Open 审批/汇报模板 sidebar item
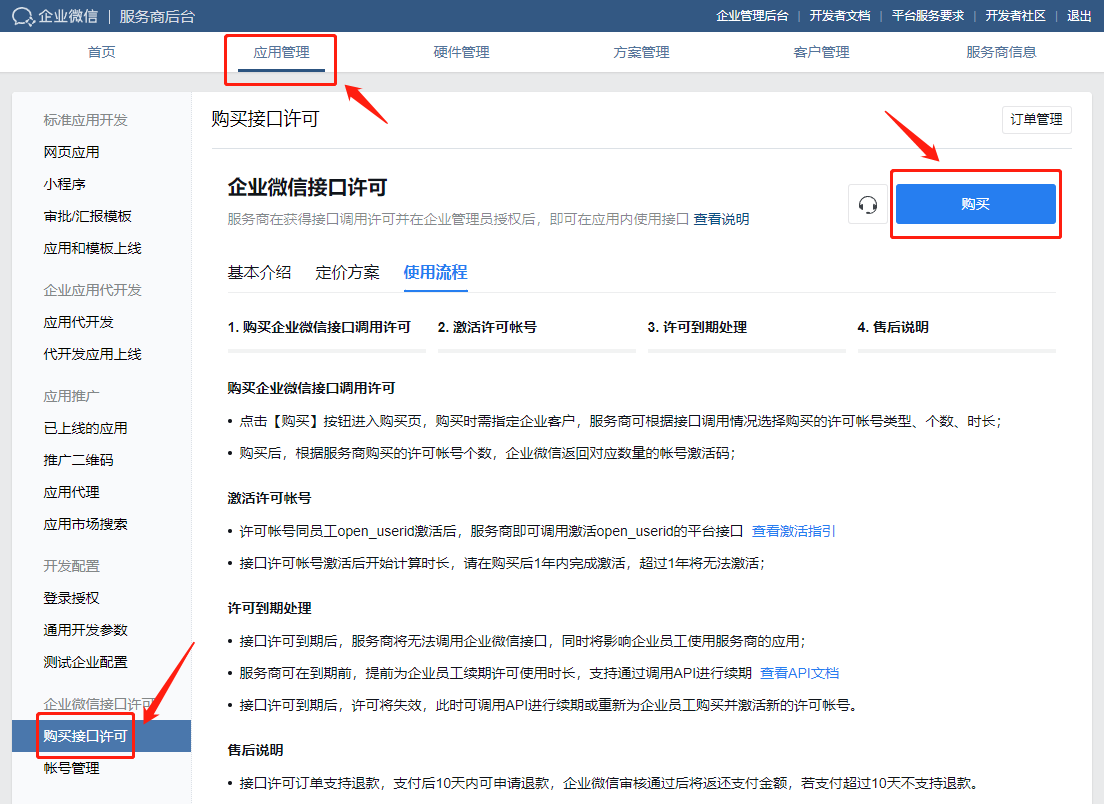The height and width of the screenshot is (804, 1104). (87, 216)
